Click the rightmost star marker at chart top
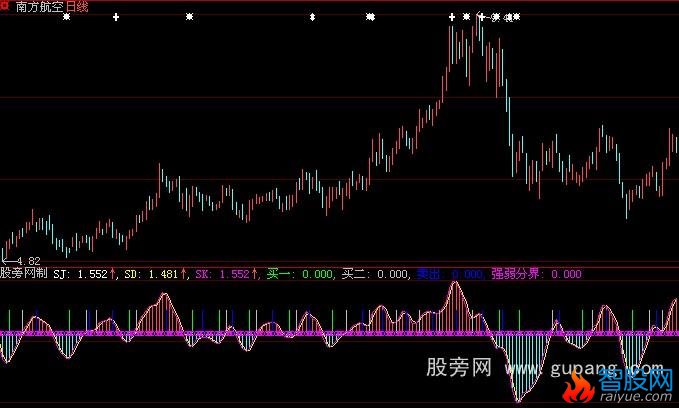The image size is (679, 408). (516, 17)
